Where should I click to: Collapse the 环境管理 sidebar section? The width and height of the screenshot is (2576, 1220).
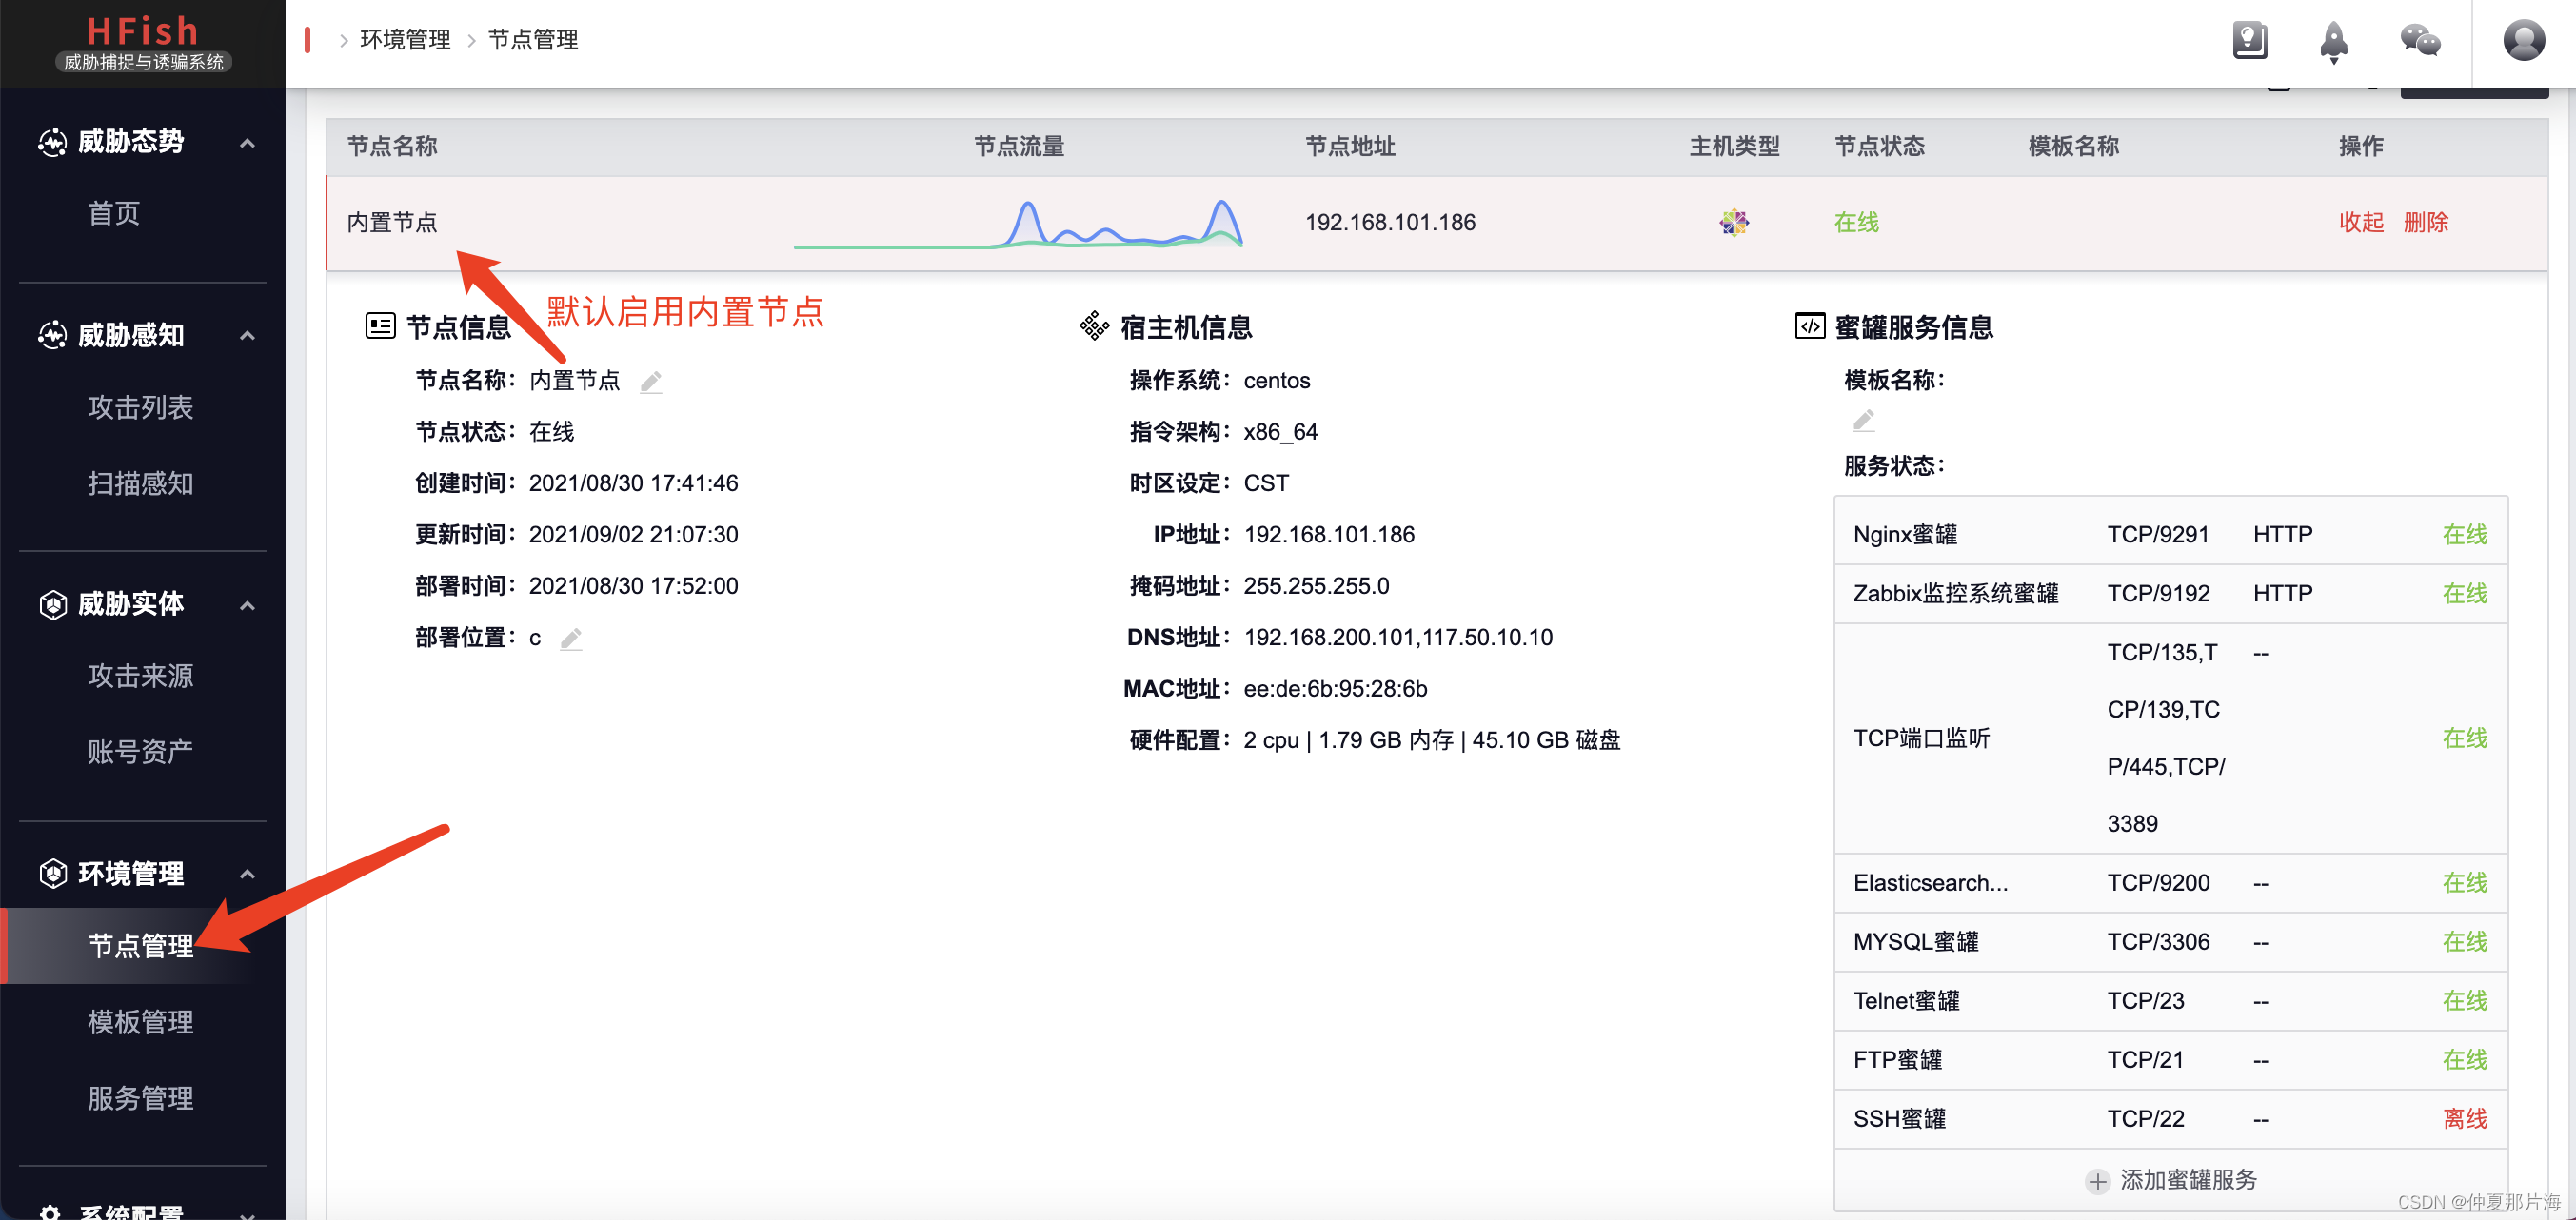pos(248,874)
